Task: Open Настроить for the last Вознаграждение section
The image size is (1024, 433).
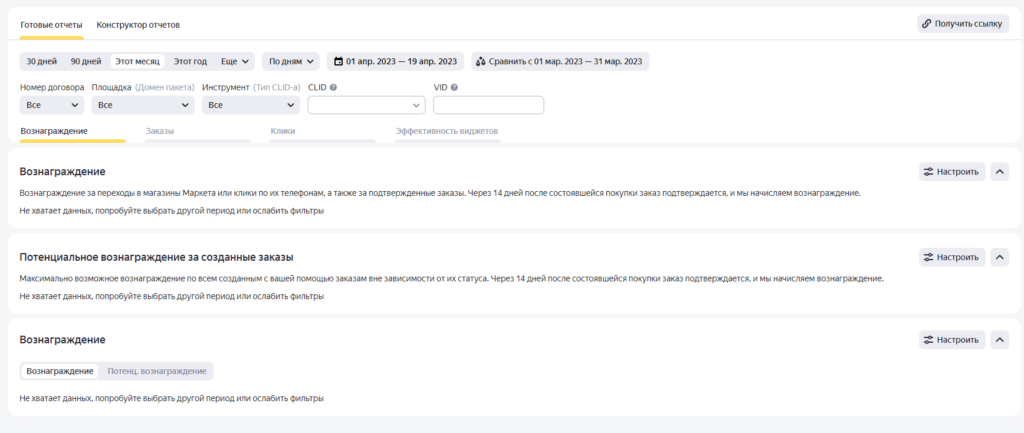Action: [952, 340]
